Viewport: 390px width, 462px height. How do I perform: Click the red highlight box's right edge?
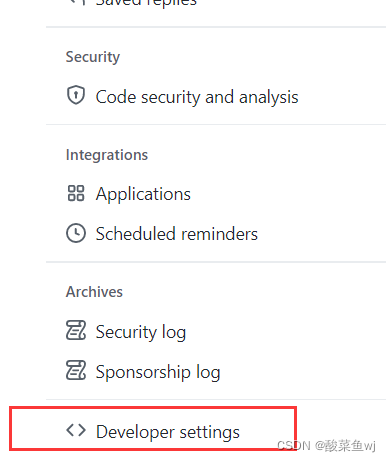[x=295, y=428]
